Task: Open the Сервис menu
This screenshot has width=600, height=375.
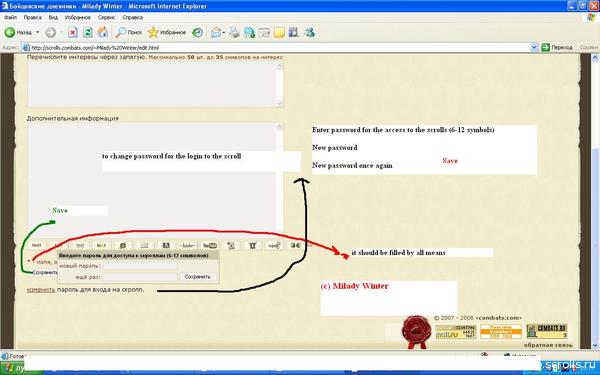Action: tap(106, 18)
